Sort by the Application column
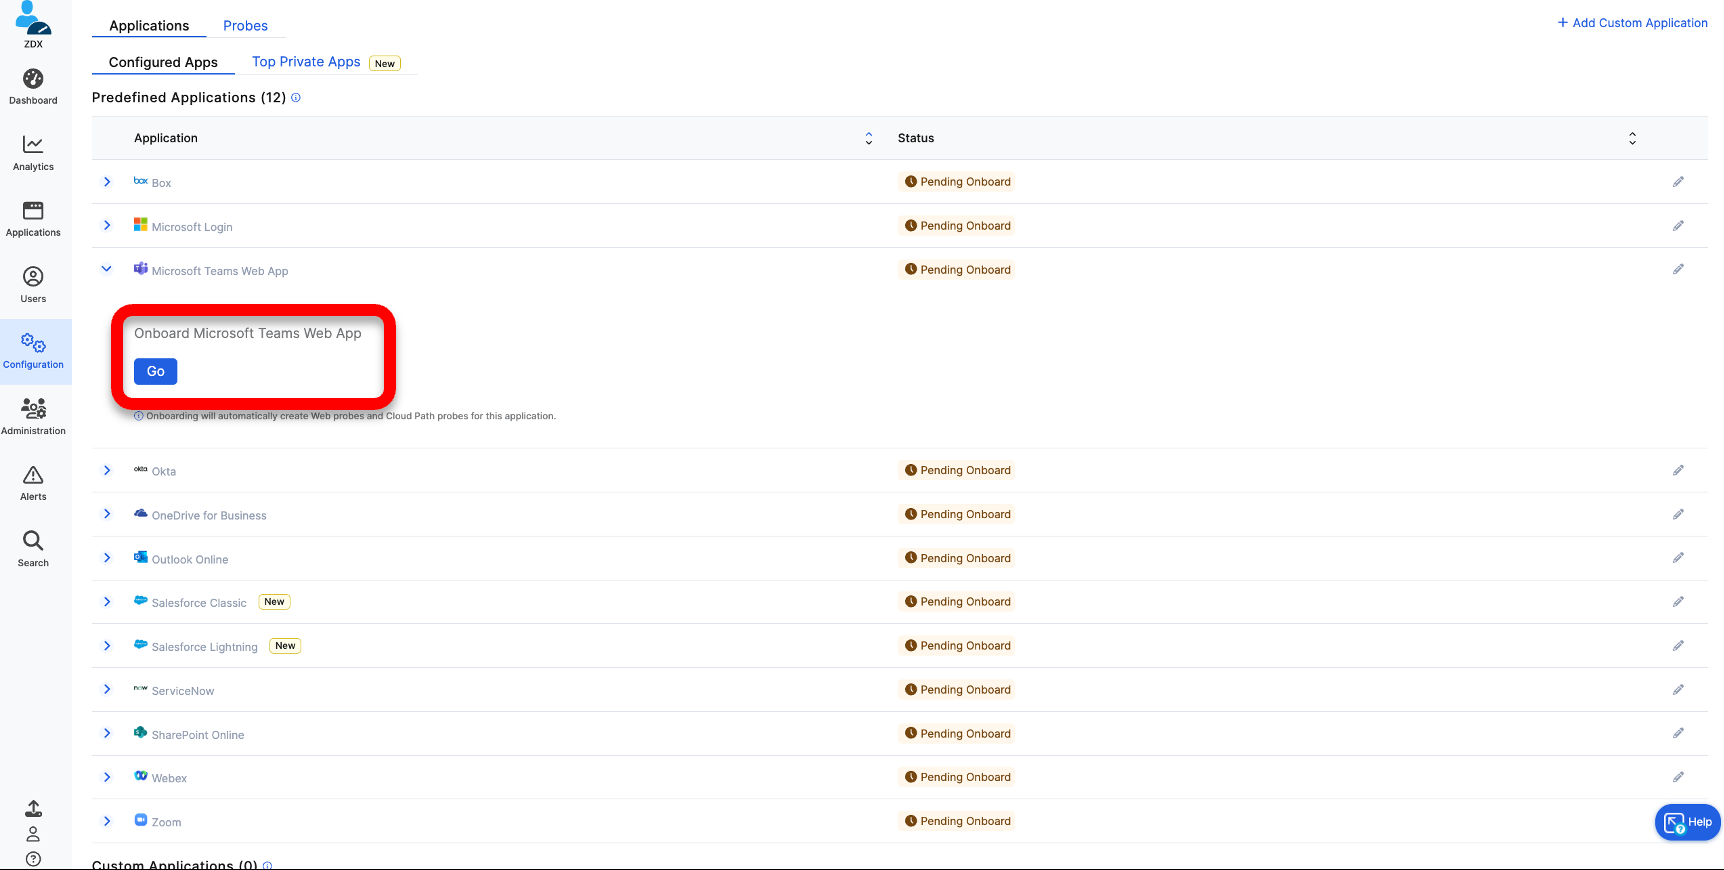 (x=869, y=139)
